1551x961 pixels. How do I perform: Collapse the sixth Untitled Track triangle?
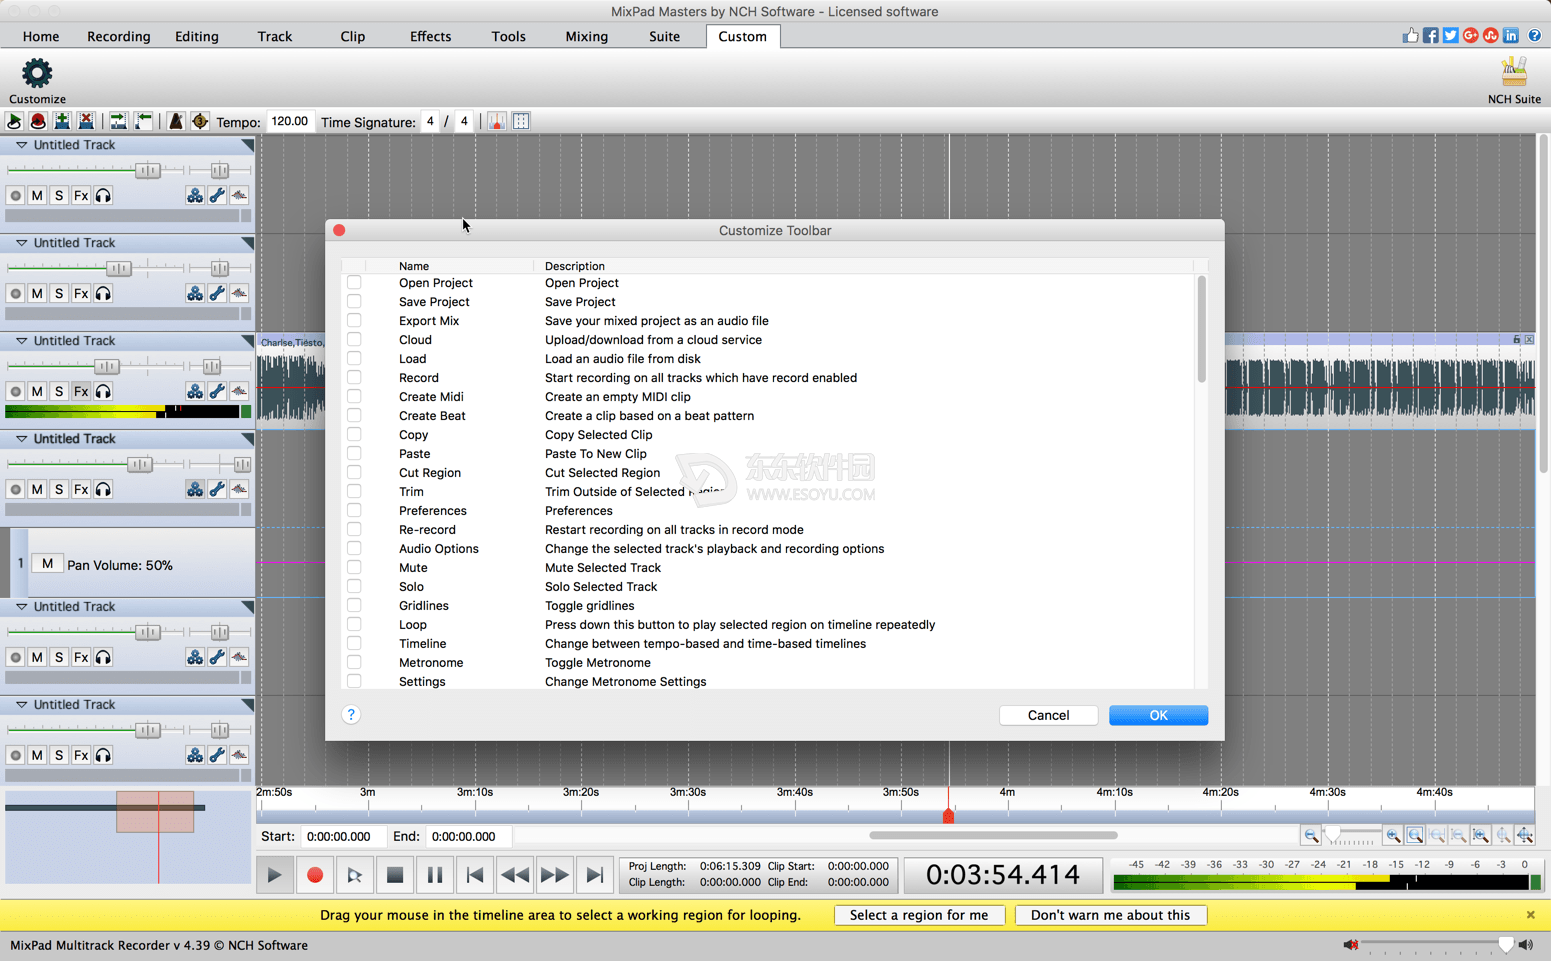coord(21,705)
